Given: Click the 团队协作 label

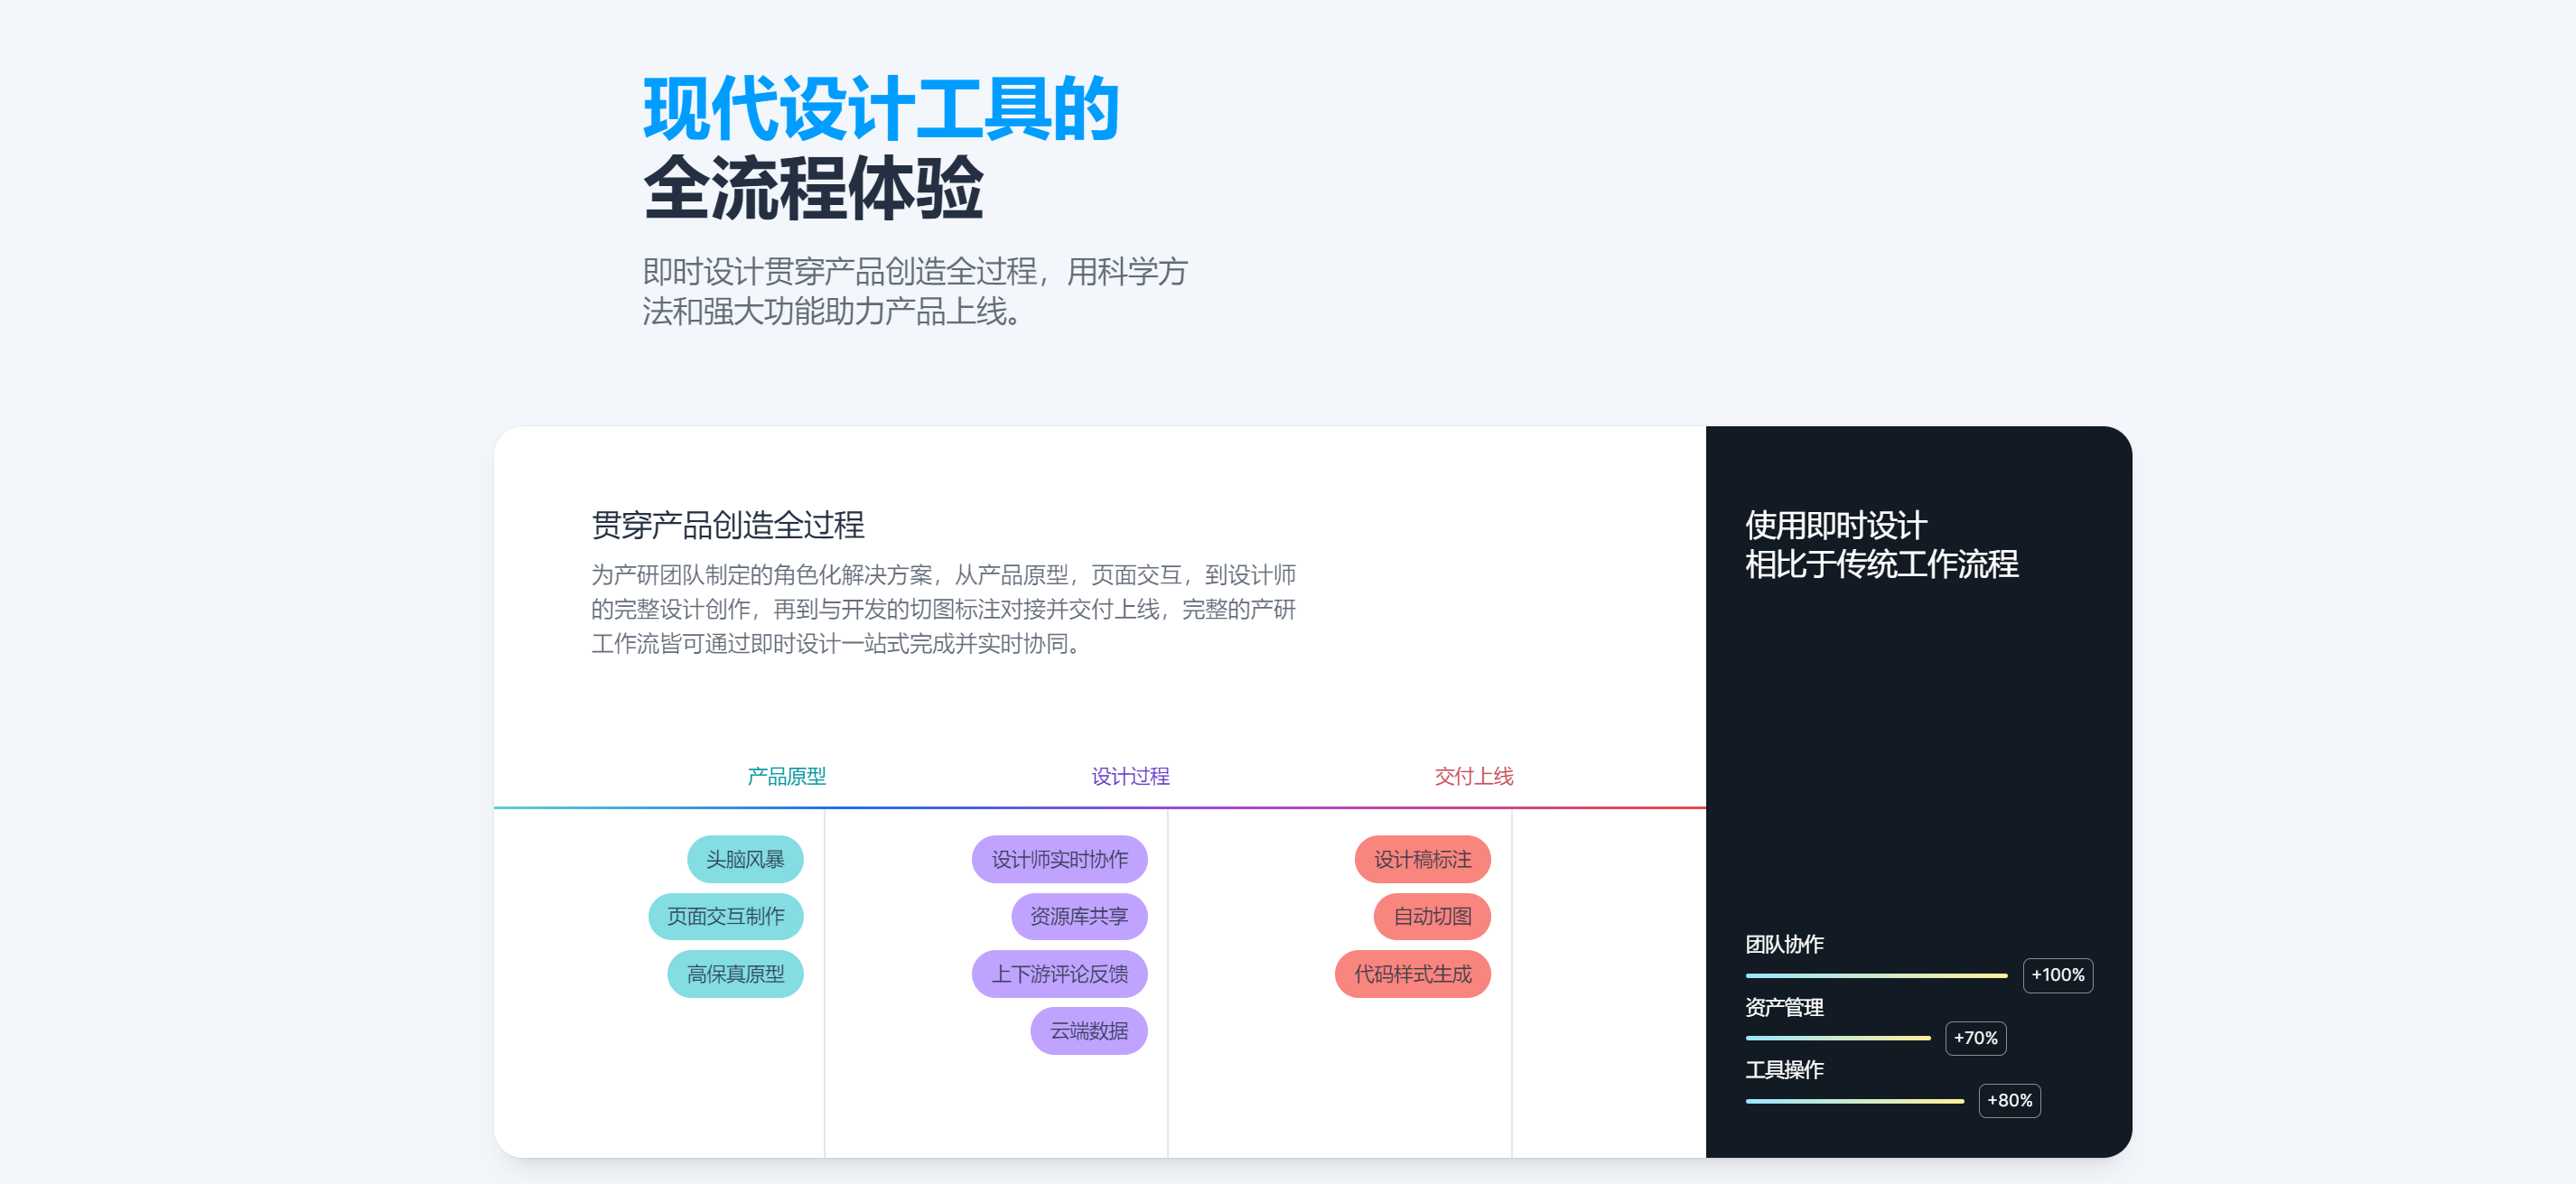Looking at the screenshot, I should point(1785,944).
